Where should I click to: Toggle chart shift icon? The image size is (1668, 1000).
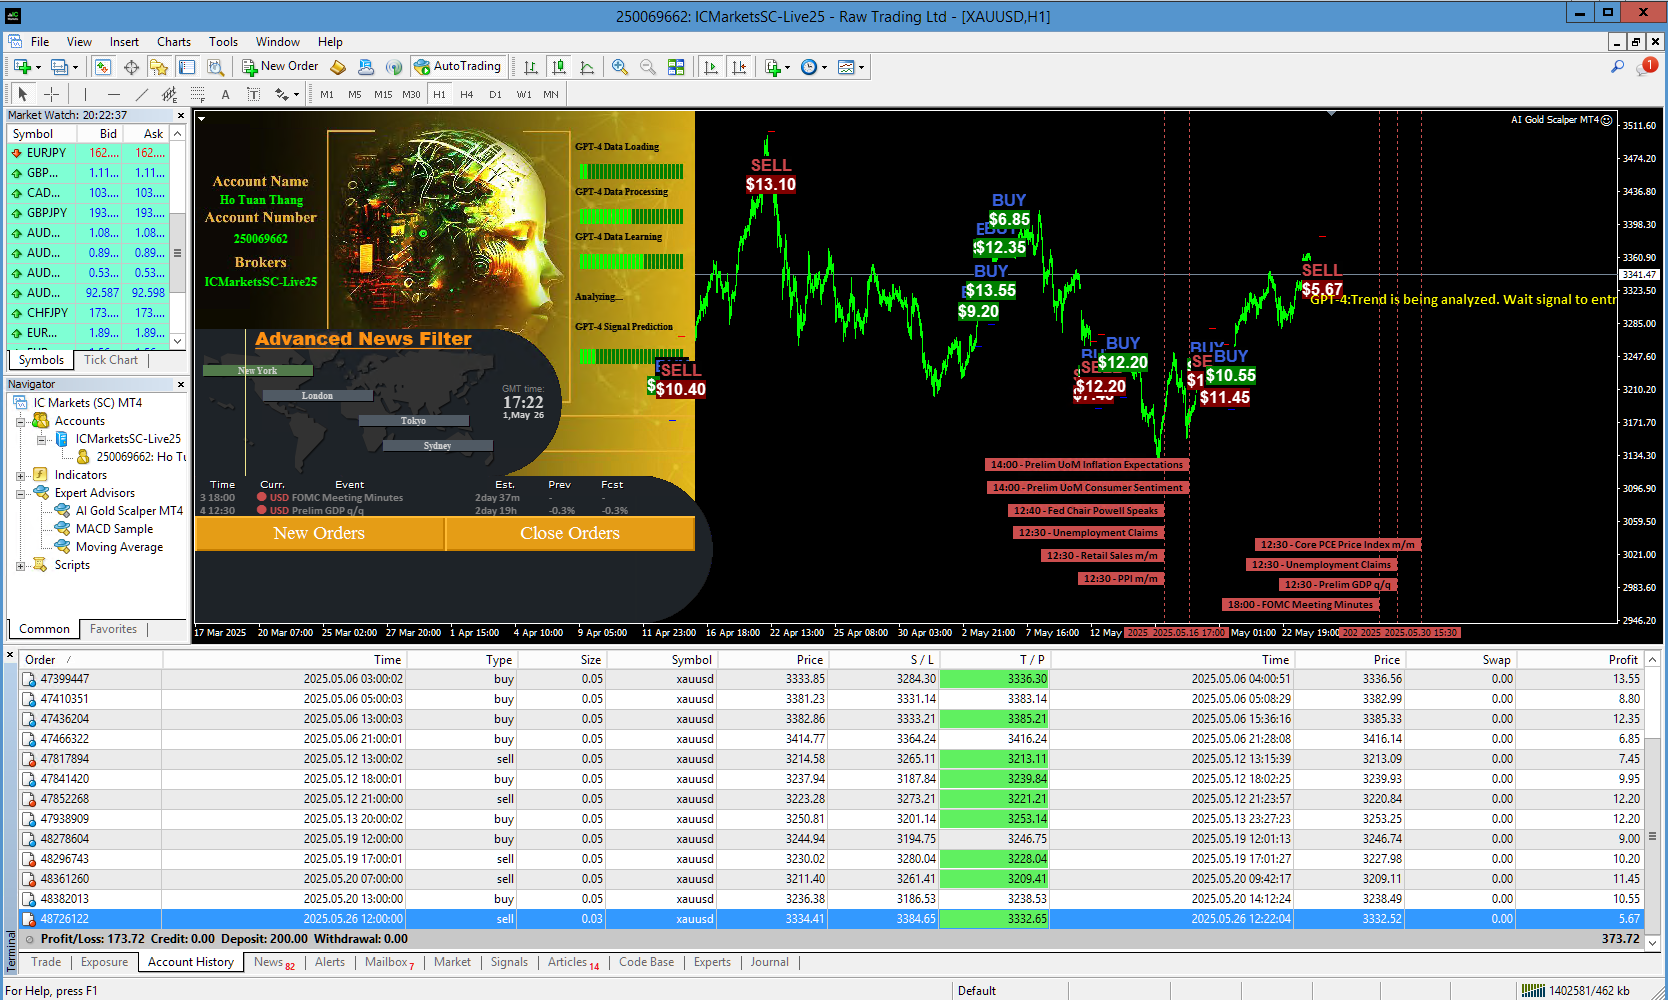[739, 67]
